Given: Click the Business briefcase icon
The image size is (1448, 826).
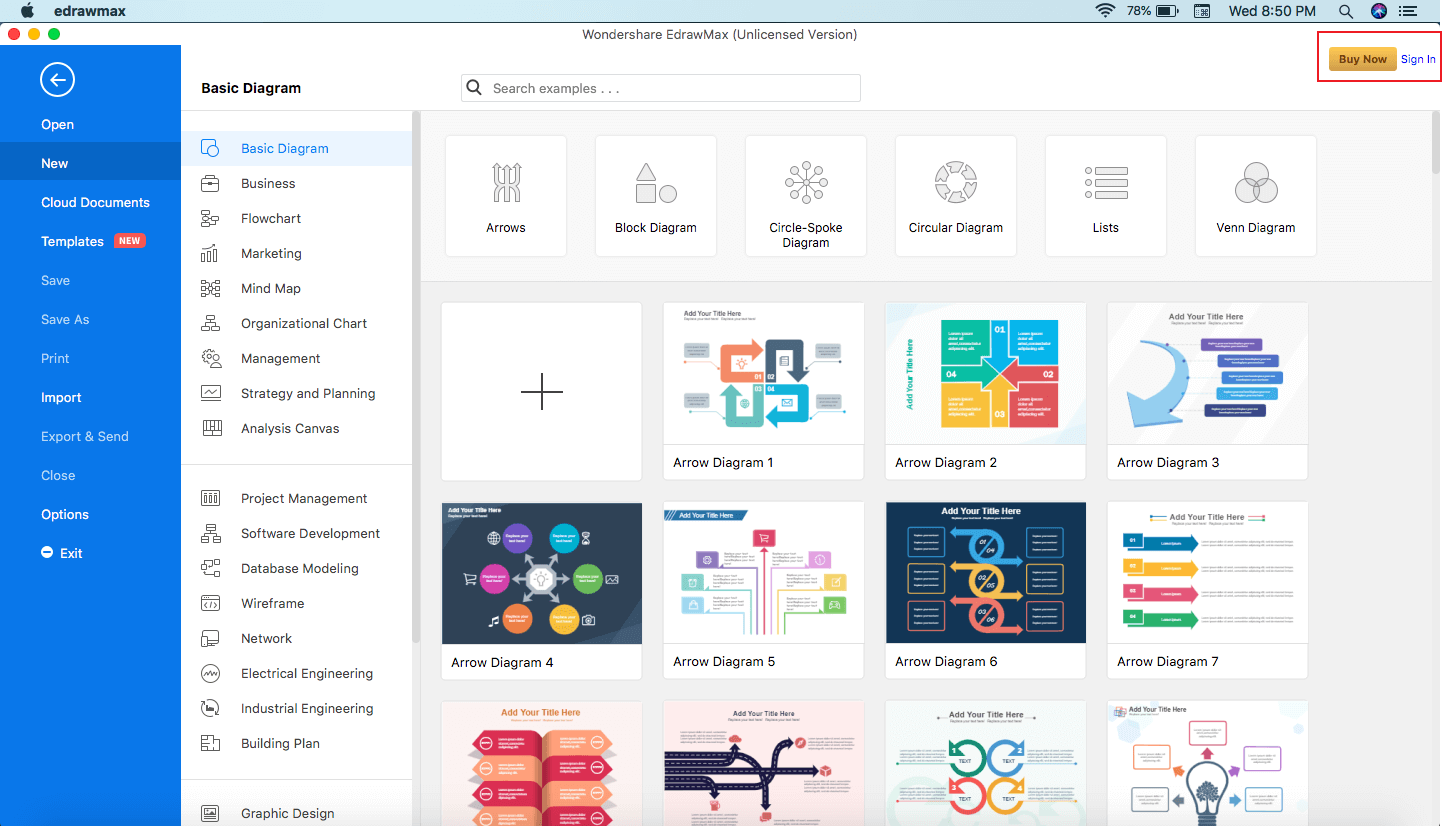Looking at the screenshot, I should [210, 183].
